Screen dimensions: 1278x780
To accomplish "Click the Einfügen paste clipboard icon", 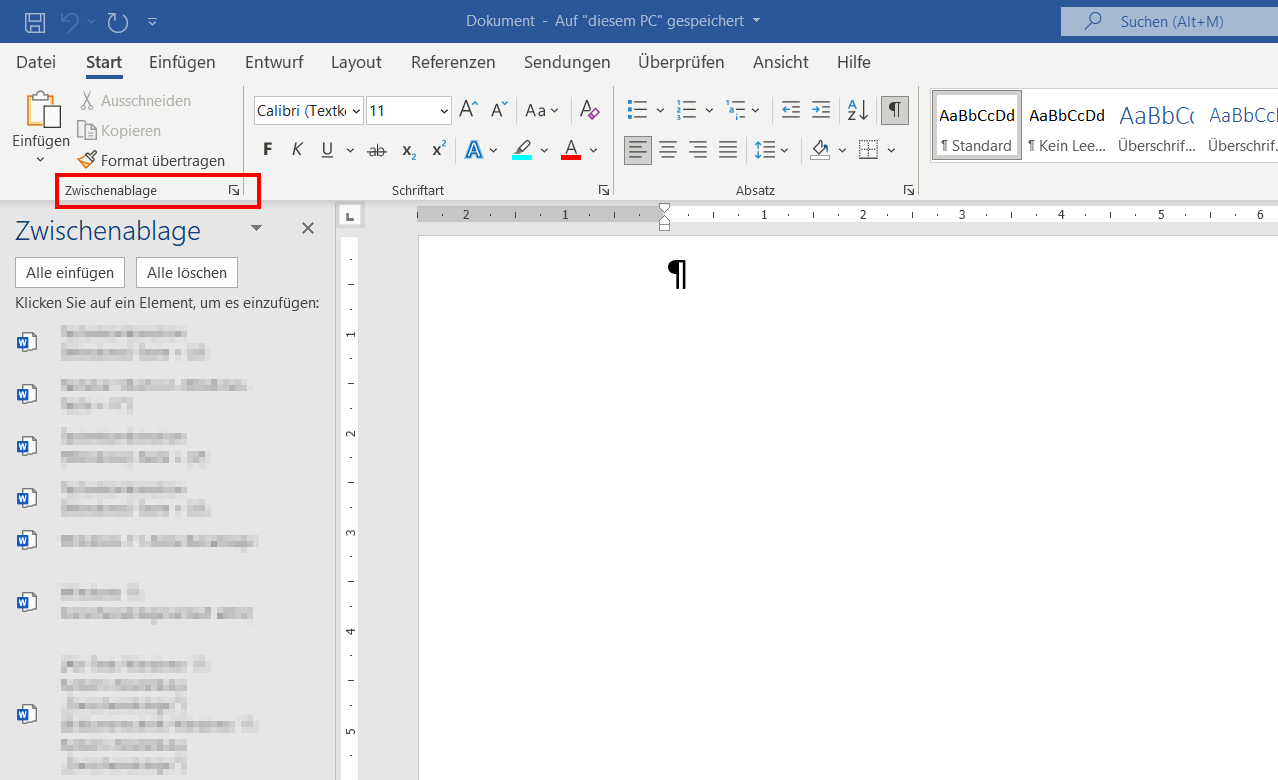I will point(41,110).
